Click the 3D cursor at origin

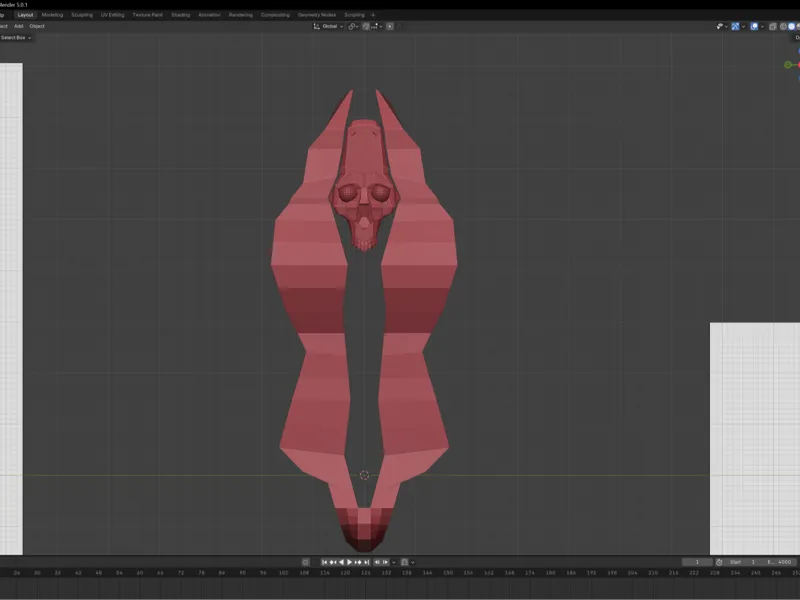click(x=364, y=476)
